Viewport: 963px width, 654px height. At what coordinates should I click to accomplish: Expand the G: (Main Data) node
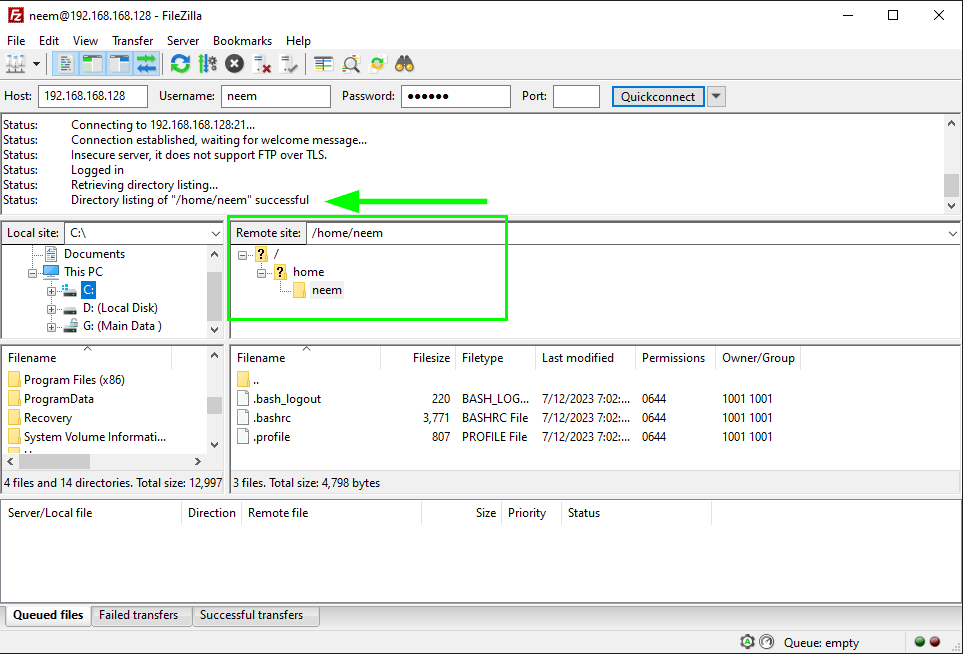point(52,327)
